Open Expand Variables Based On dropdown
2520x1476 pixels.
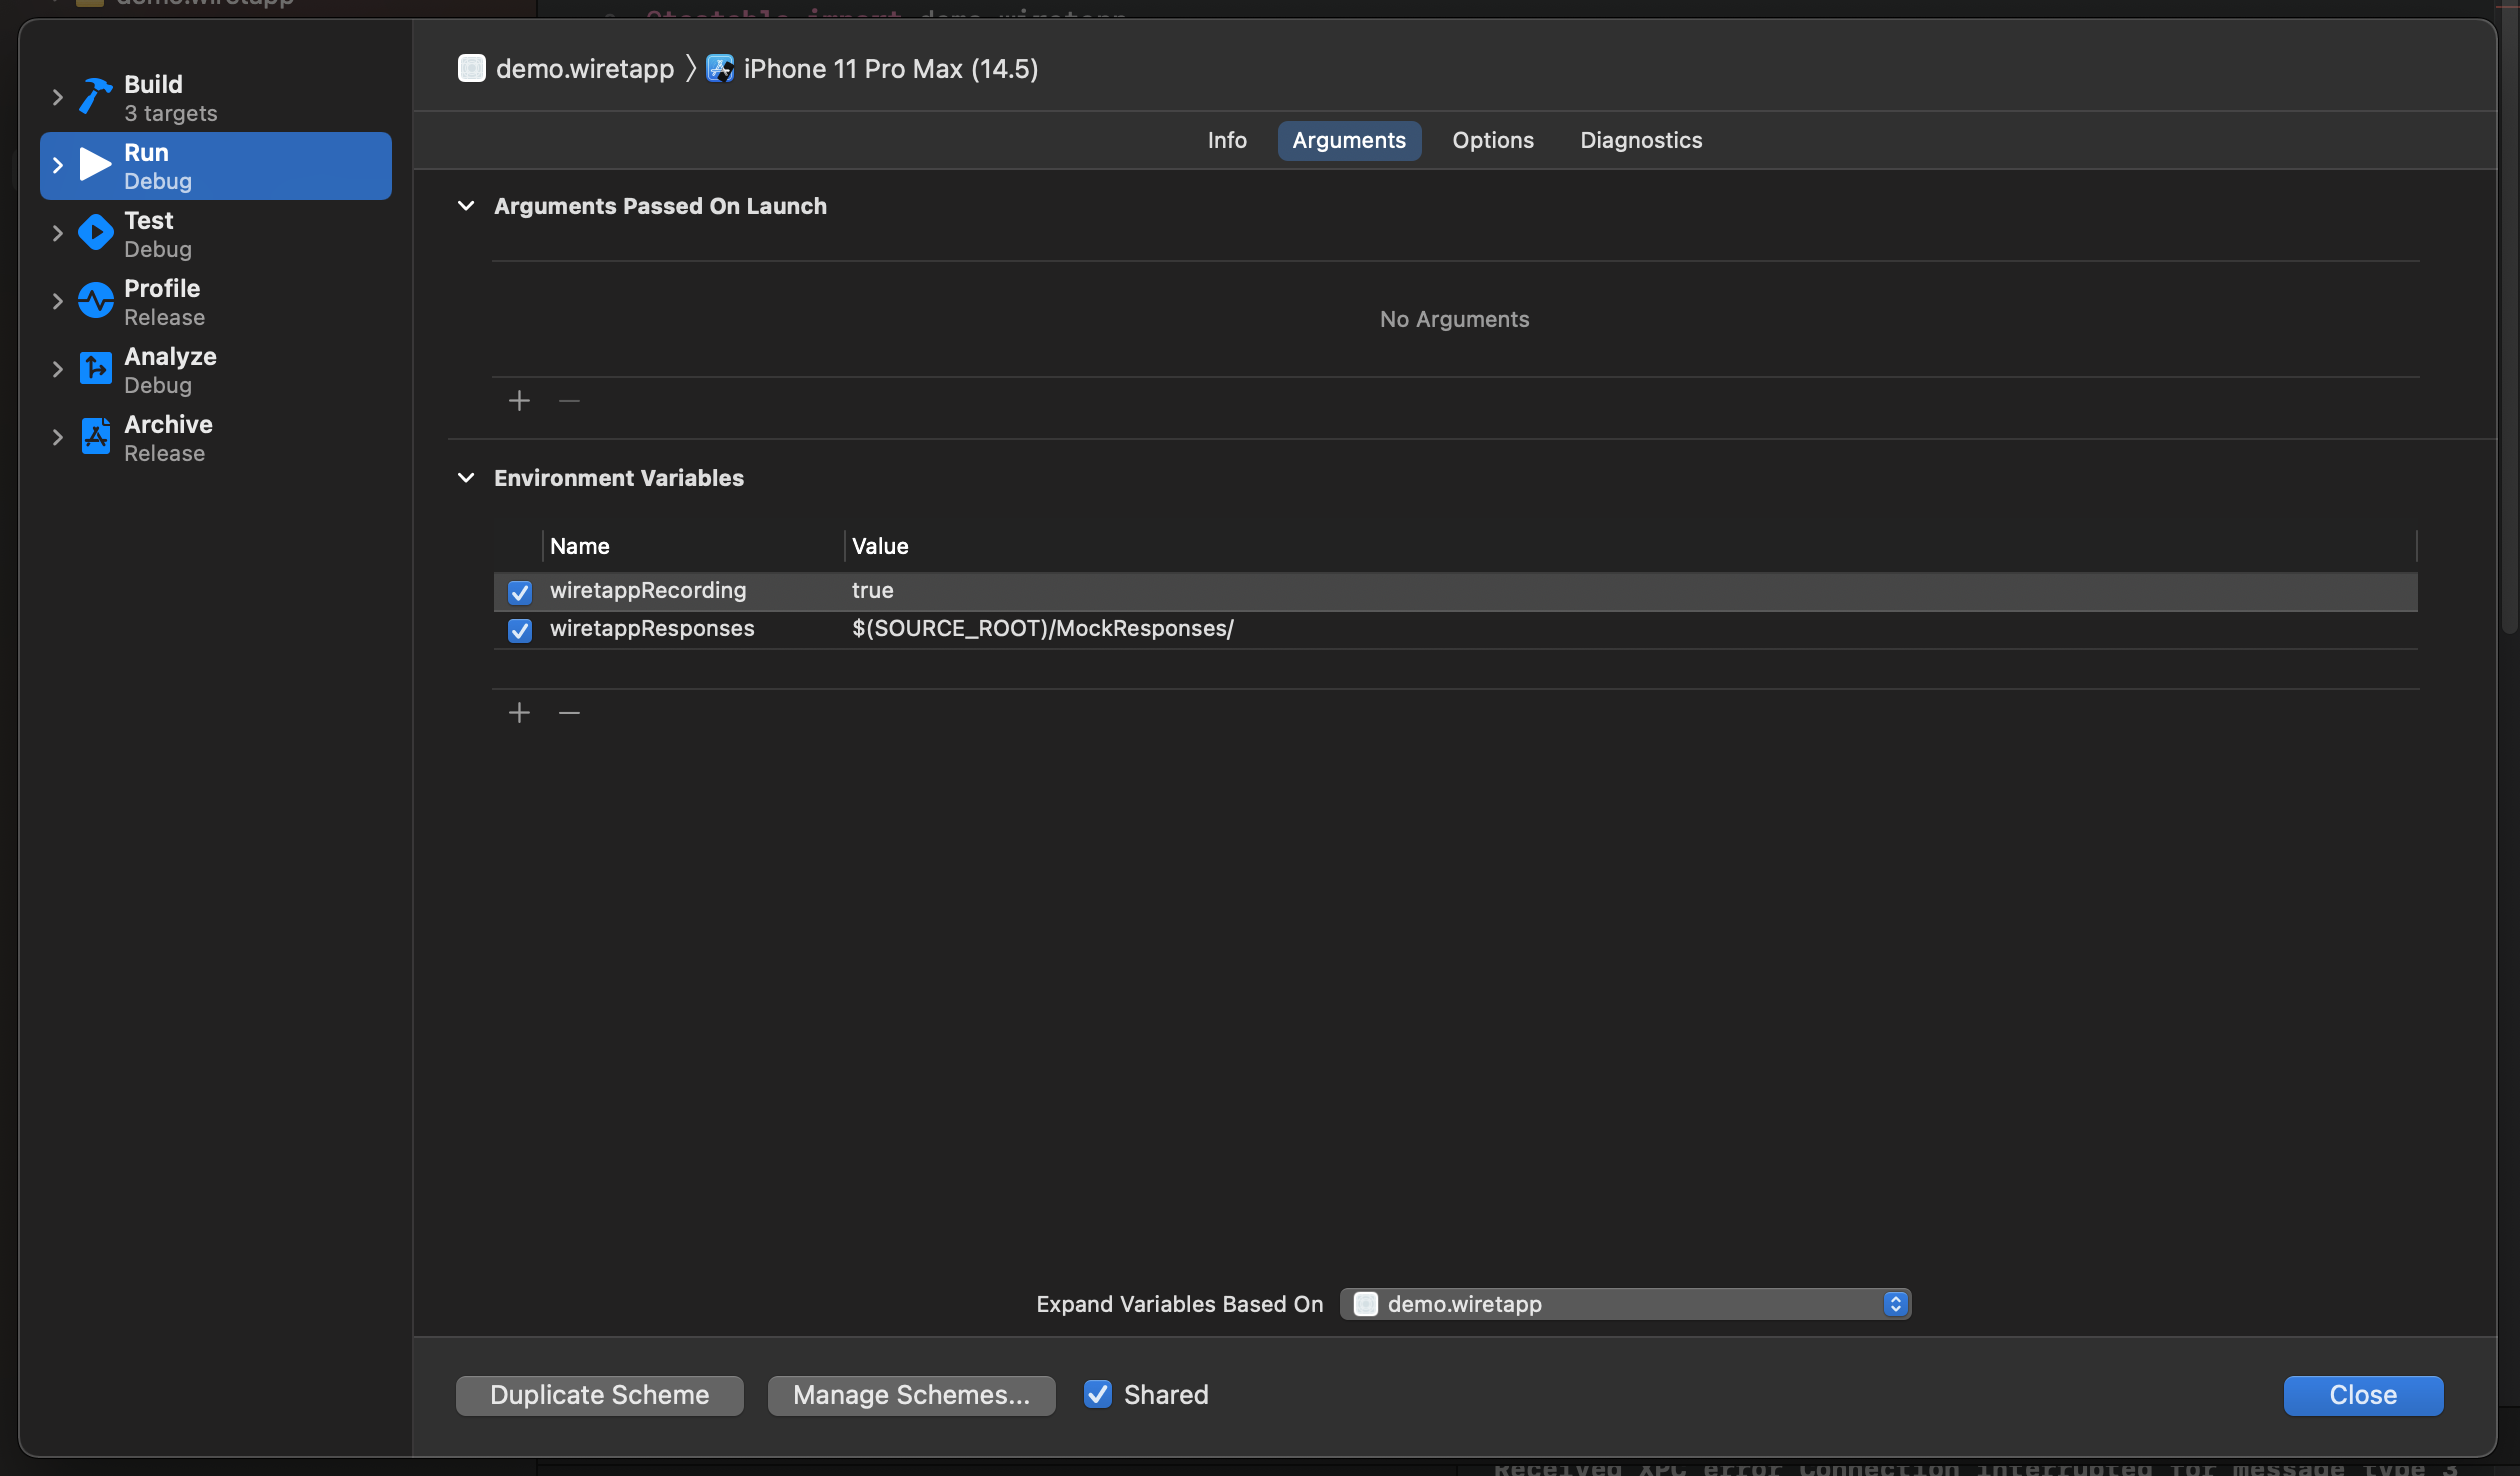tap(1625, 1304)
